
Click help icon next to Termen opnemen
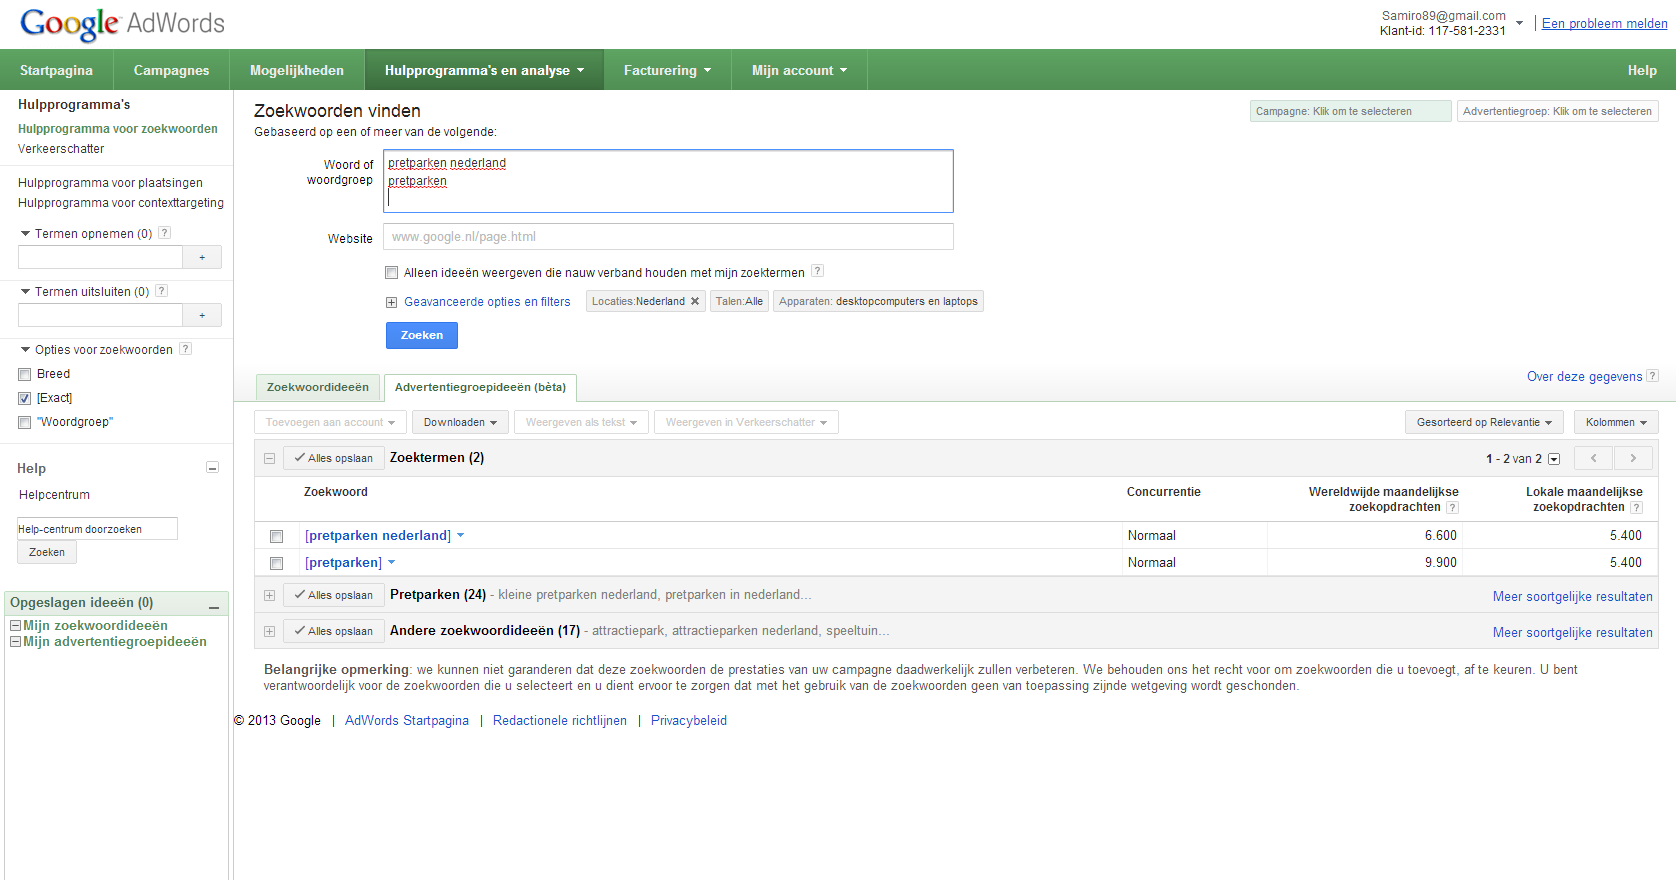click(x=165, y=233)
